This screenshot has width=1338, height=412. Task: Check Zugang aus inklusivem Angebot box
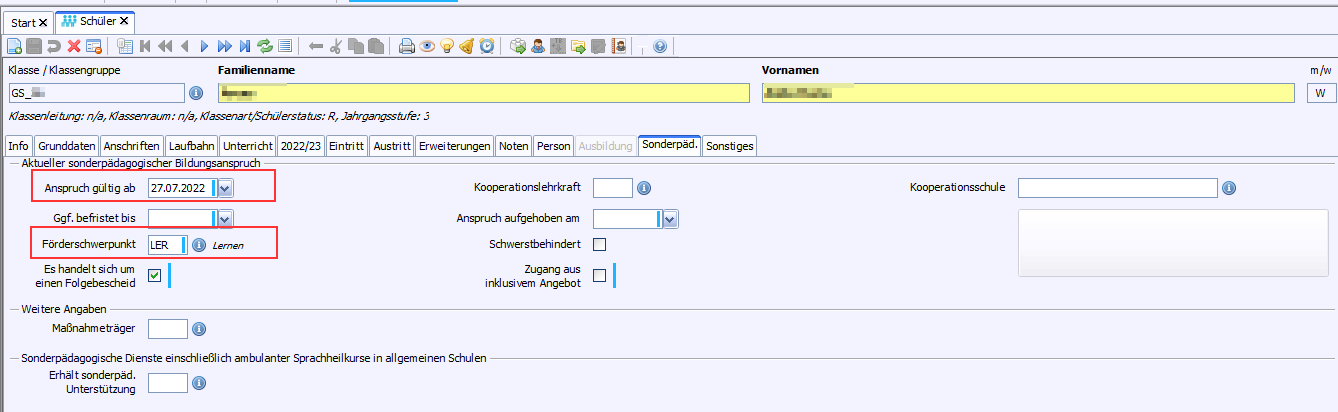click(600, 276)
